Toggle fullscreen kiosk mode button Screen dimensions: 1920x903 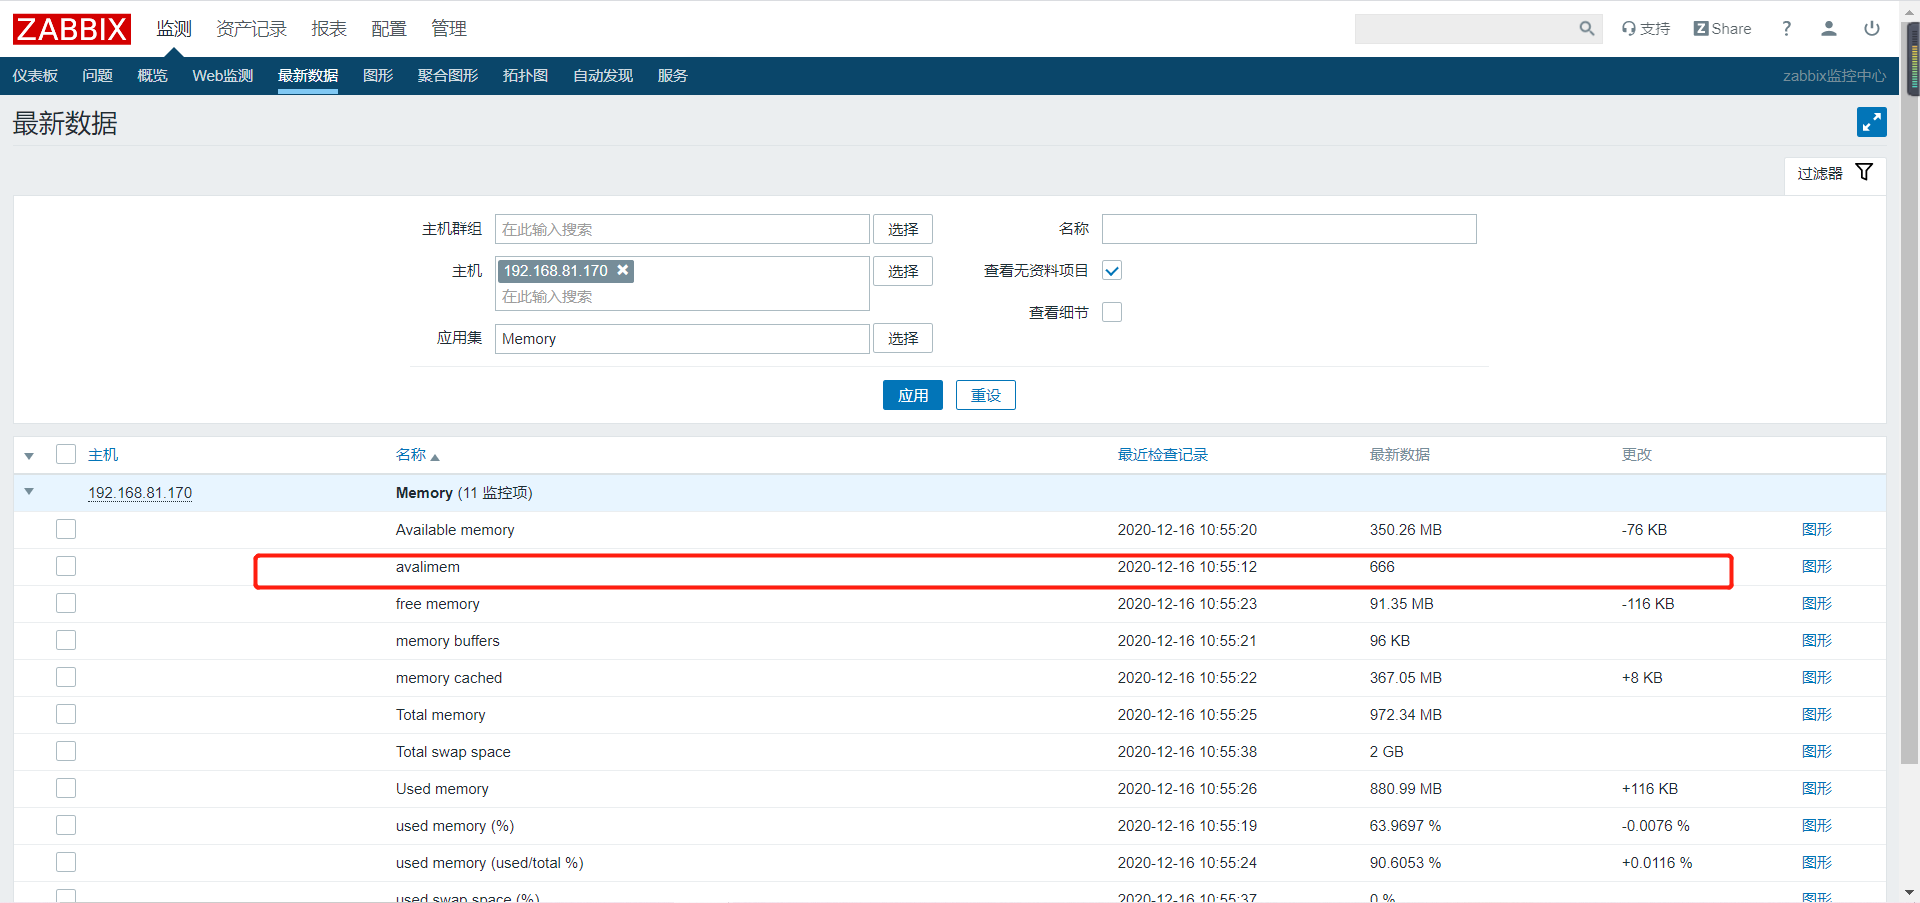tap(1871, 122)
